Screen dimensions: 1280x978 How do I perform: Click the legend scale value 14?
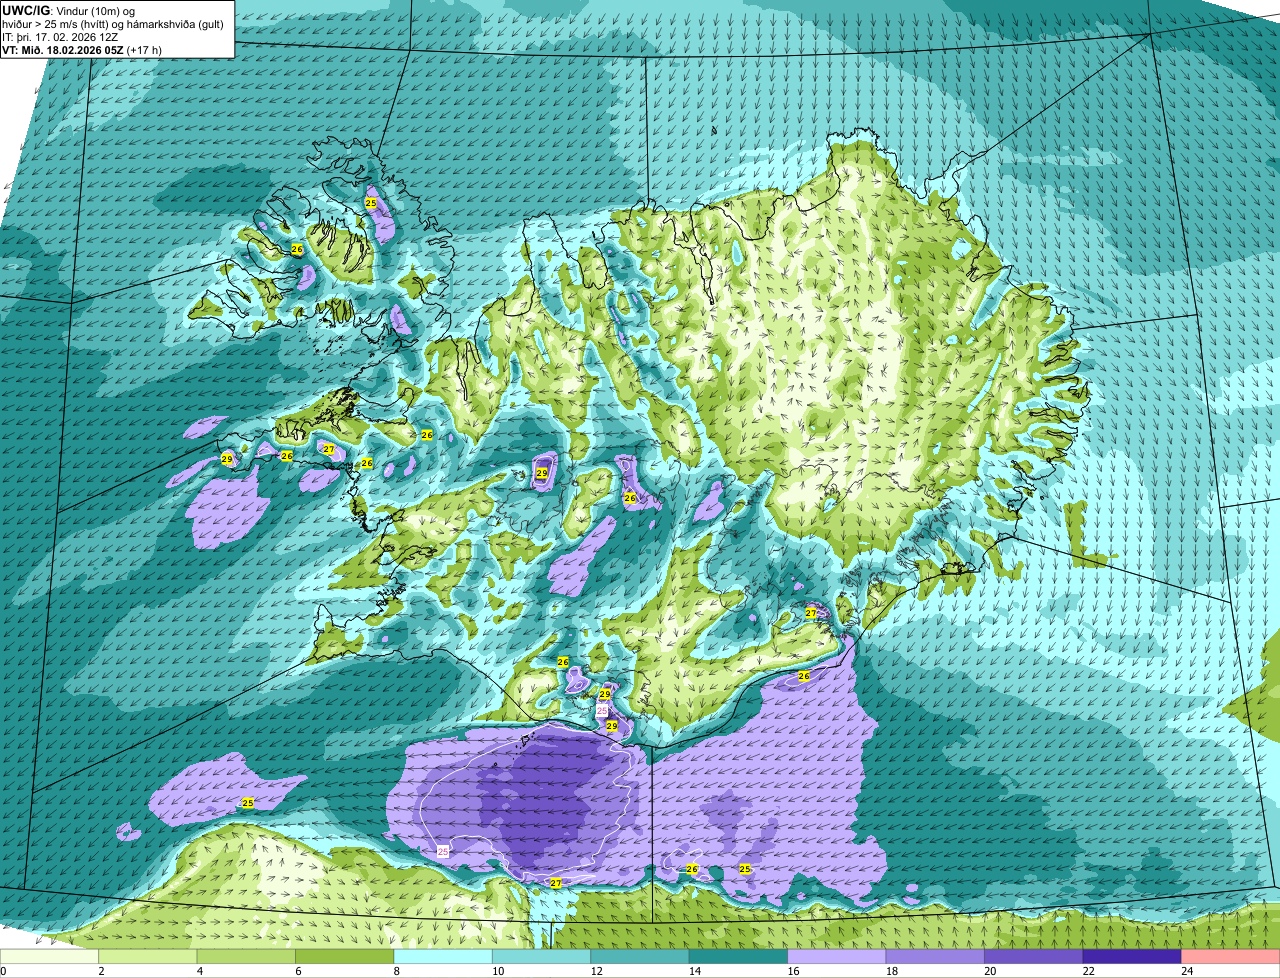pos(695,971)
